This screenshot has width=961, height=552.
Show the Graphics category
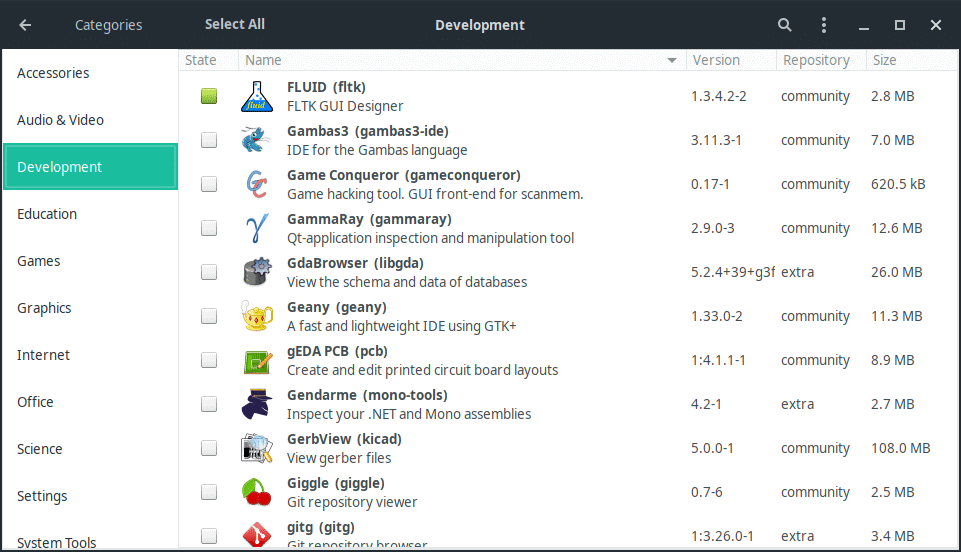[90, 308]
